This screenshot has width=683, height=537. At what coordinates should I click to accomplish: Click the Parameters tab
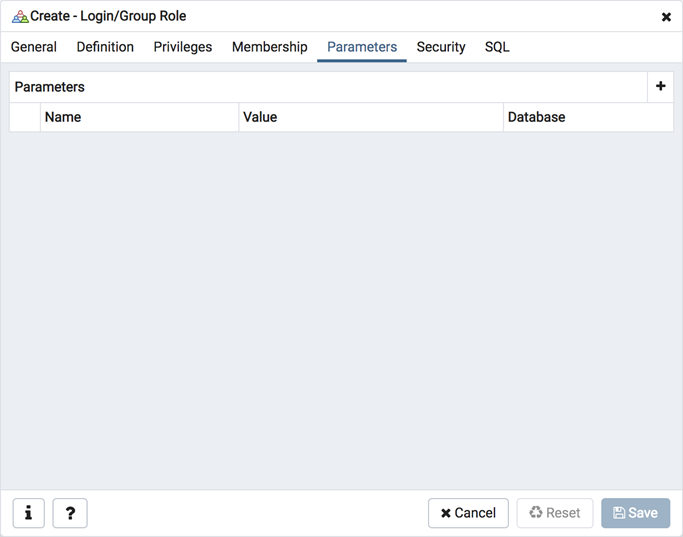(x=362, y=47)
